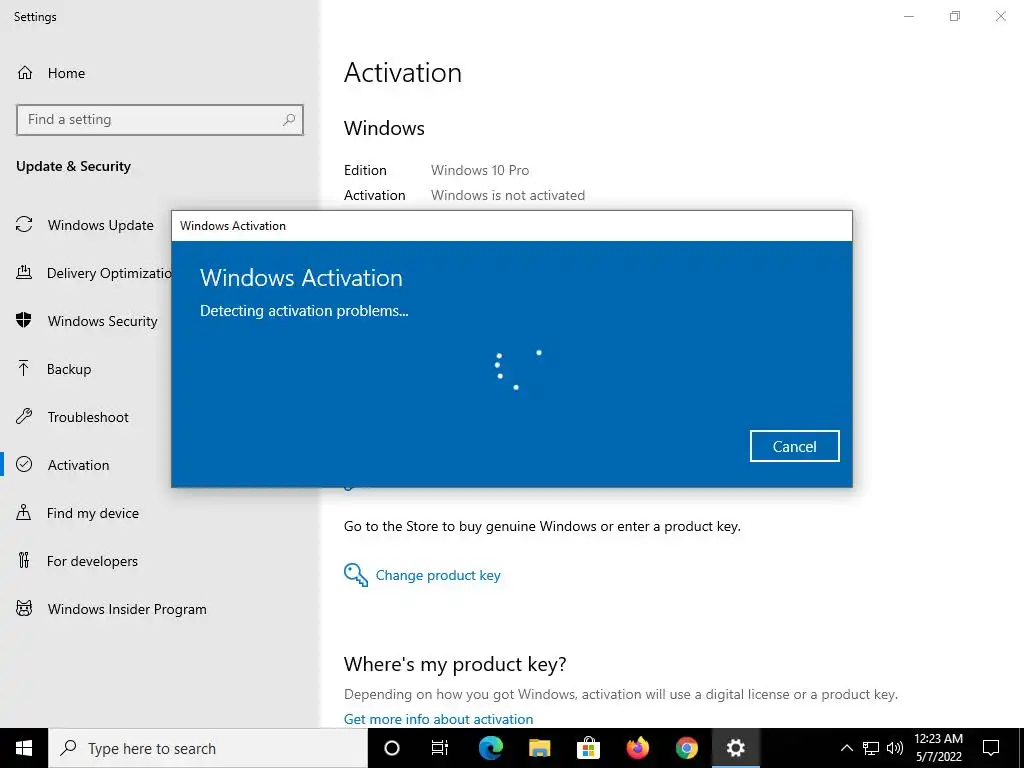Focus the Find a setting search box

point(160,120)
